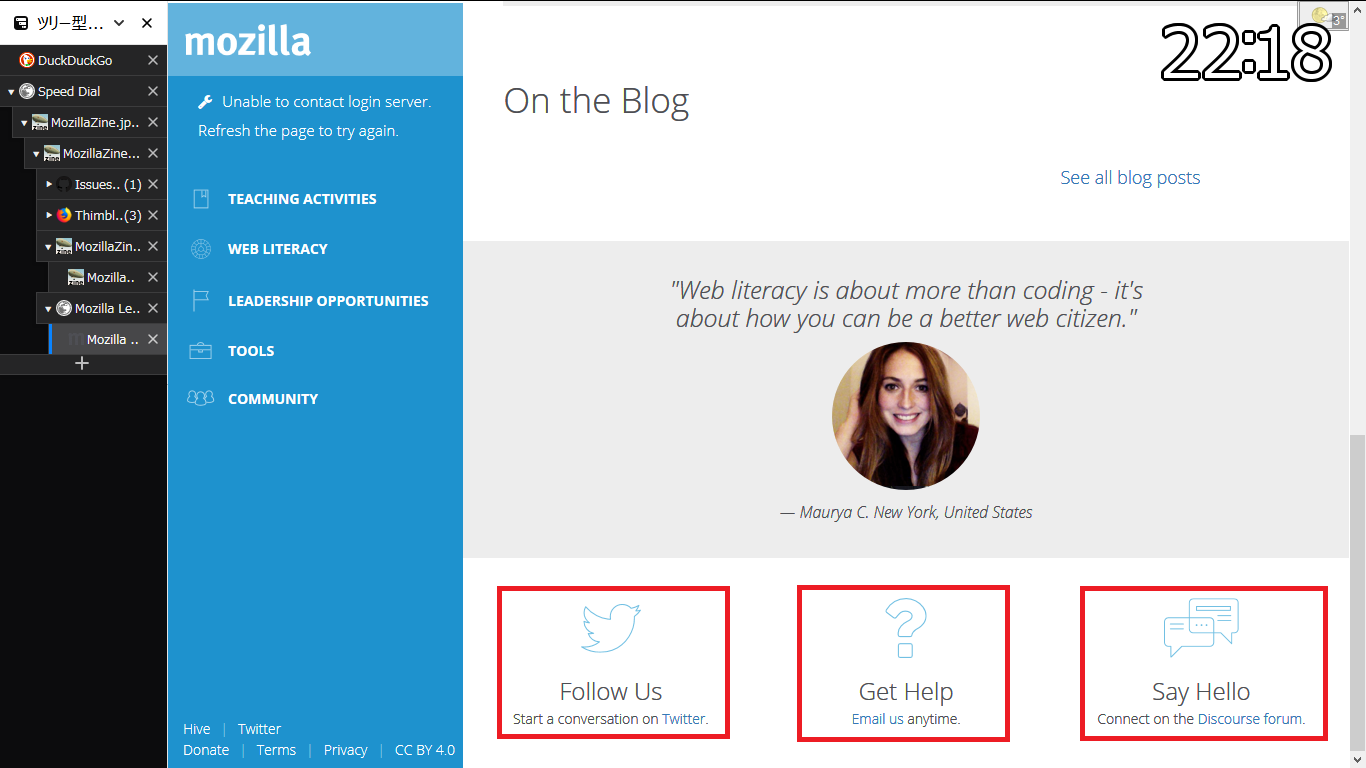The width and height of the screenshot is (1366, 768).
Task: Expand the Issues tab group
Action: pyautogui.click(x=49, y=185)
